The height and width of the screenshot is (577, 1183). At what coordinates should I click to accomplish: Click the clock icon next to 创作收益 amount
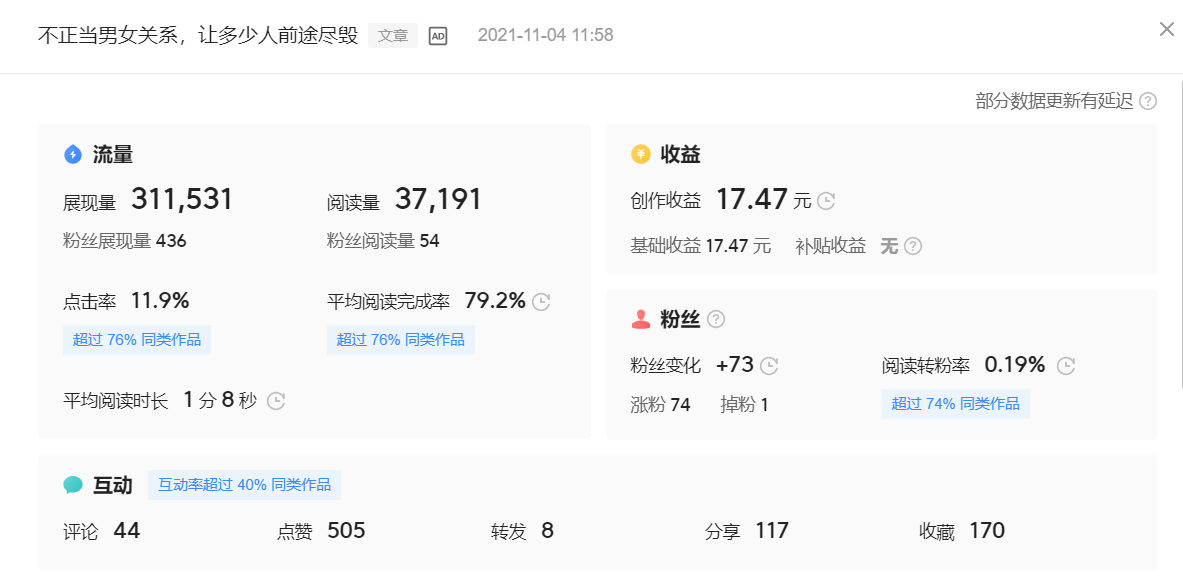point(825,200)
